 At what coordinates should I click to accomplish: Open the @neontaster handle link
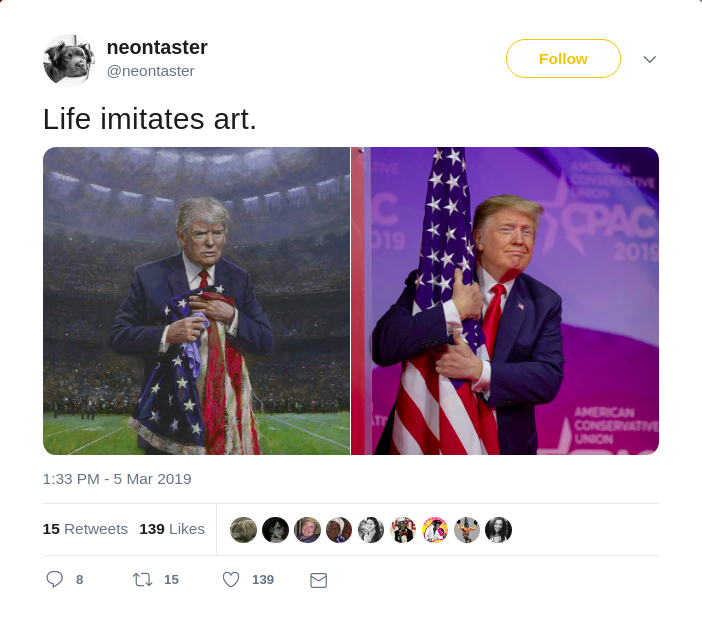click(150, 71)
